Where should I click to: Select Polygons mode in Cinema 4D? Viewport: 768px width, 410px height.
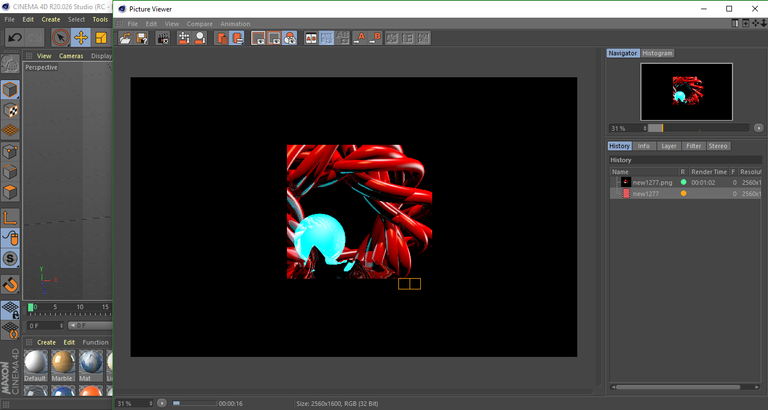pyautogui.click(x=10, y=192)
